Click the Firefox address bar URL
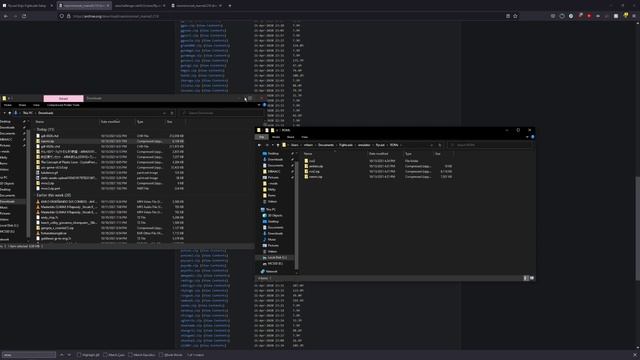 tap(116, 16)
